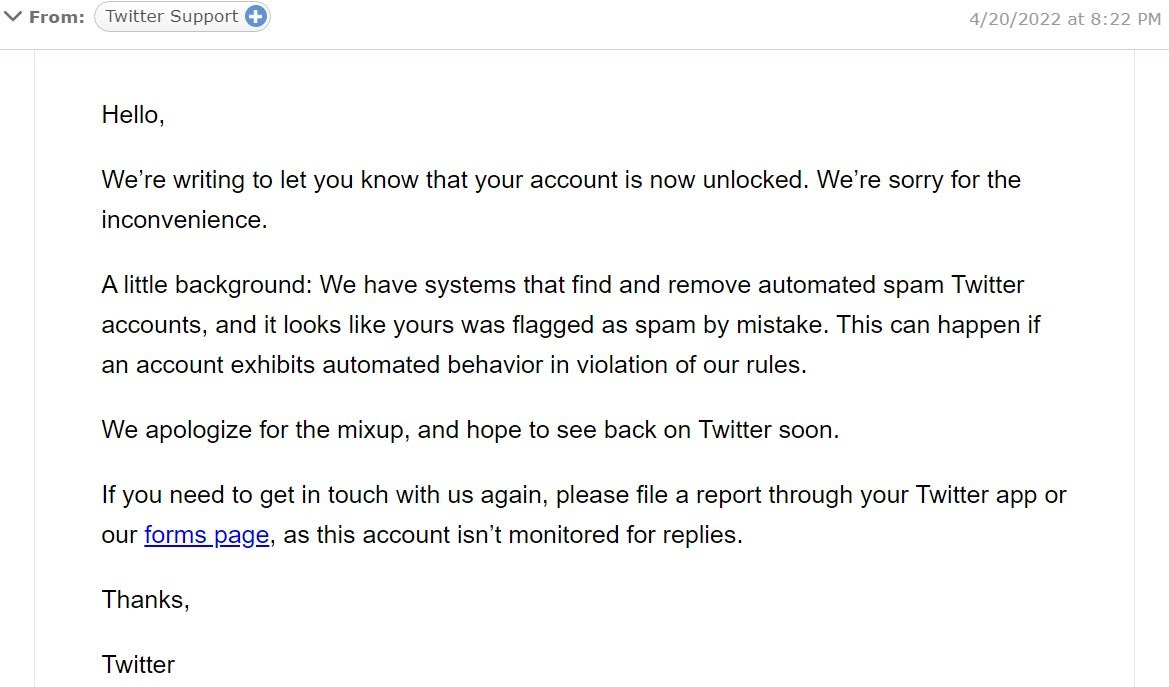Click the blue plus icon to add sender
Screen dimensions: 1169x687
pyautogui.click(x=256, y=17)
